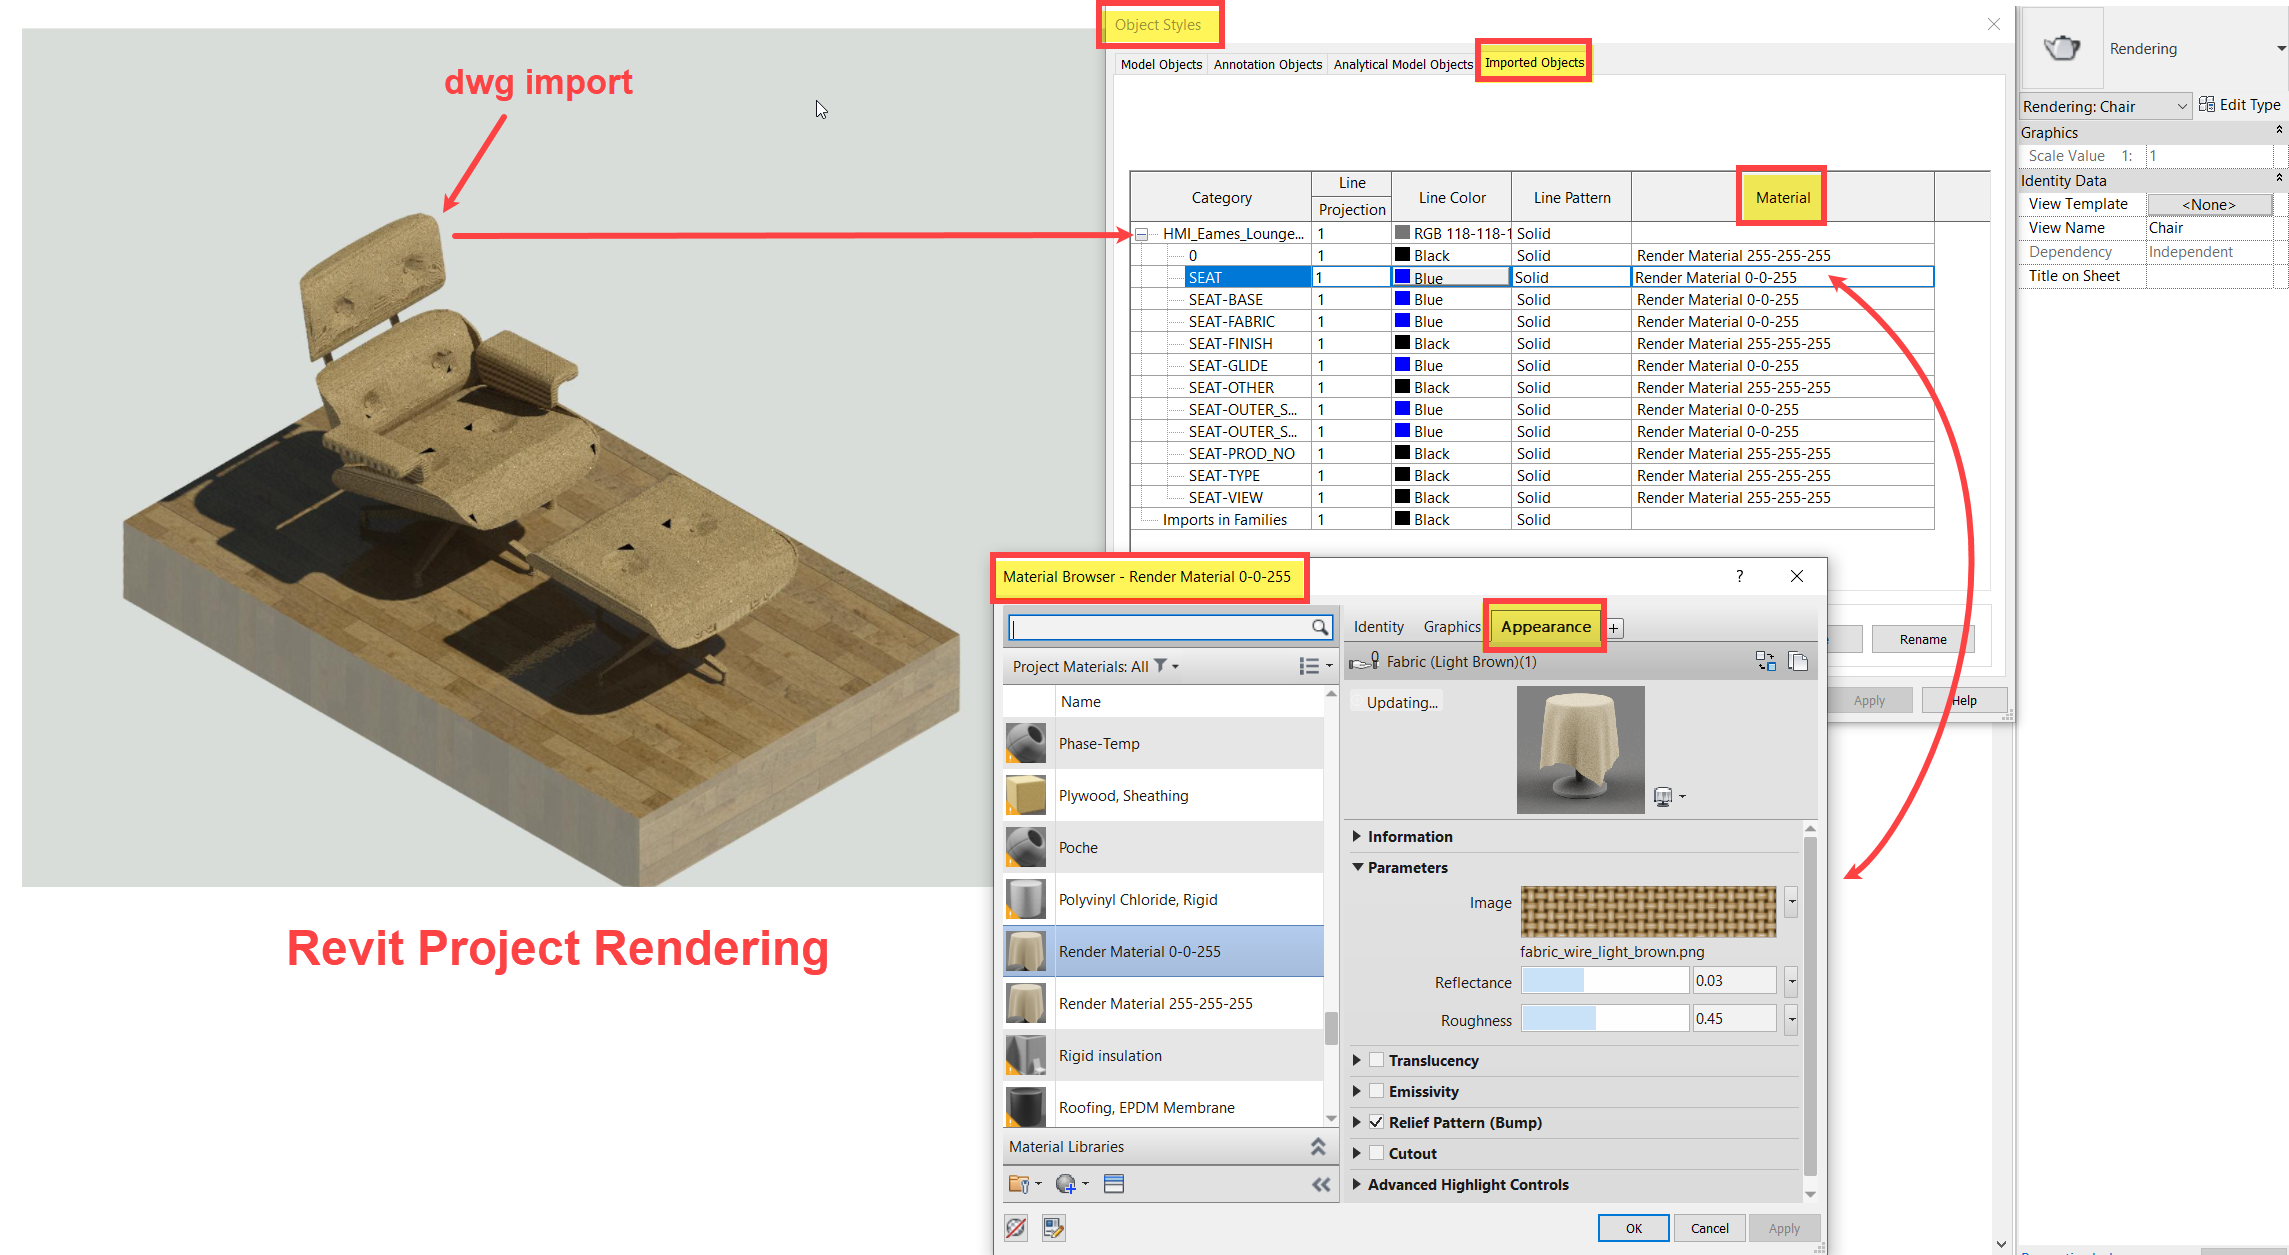Click the Rename button
The width and height of the screenshot is (2289, 1255).
[x=1922, y=638]
